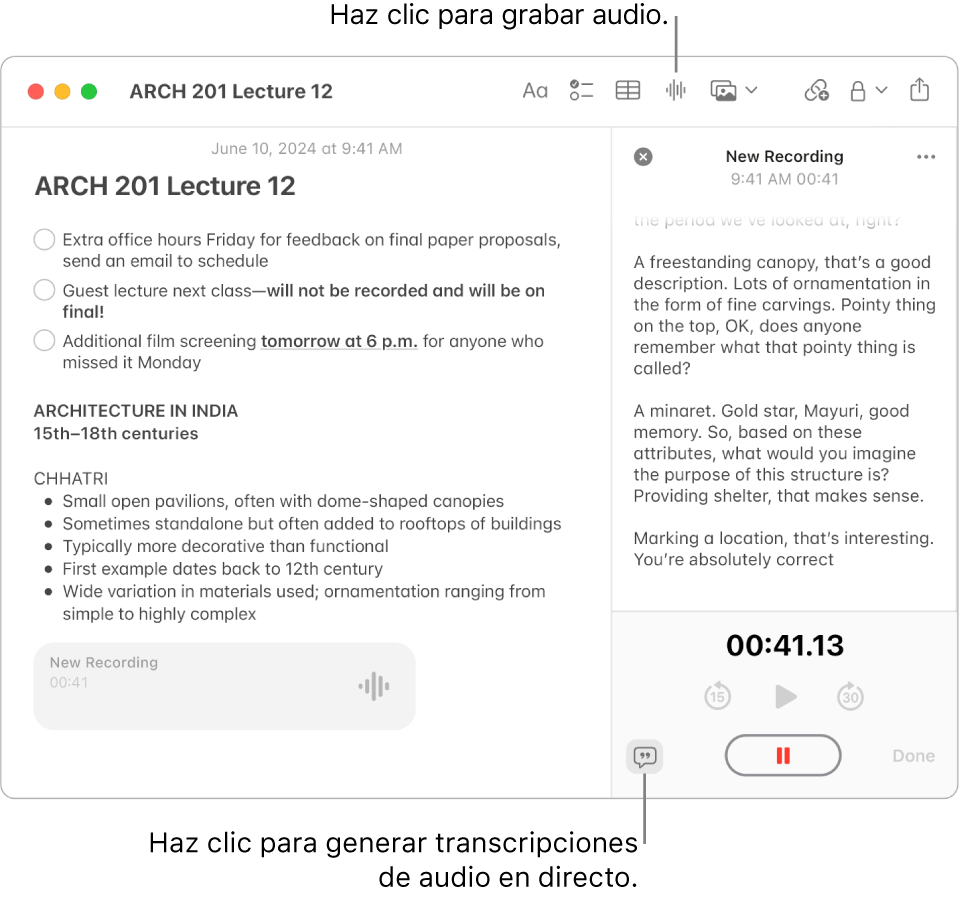Click the note title ARCH 201 Lecture 12

click(165, 186)
